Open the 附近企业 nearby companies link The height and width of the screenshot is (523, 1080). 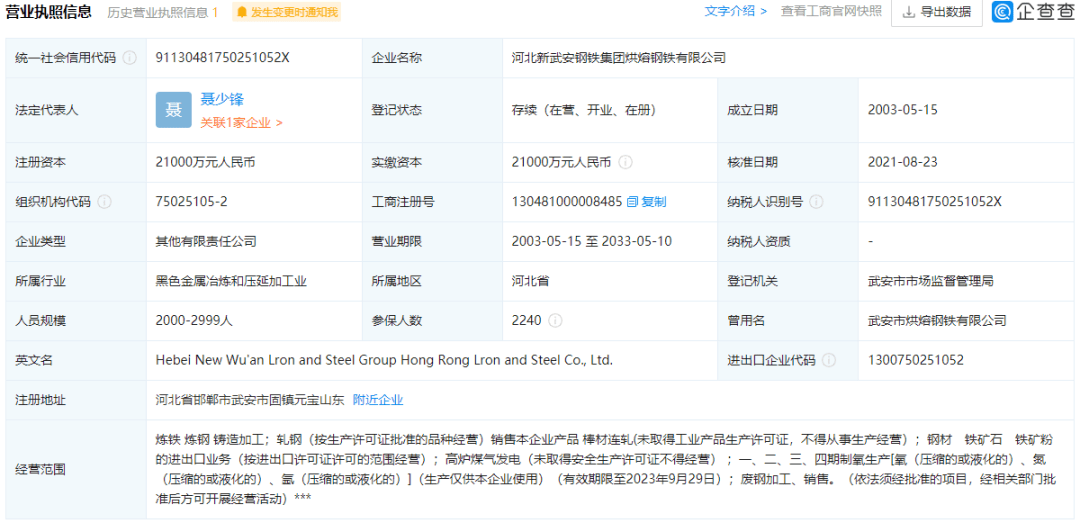[378, 400]
